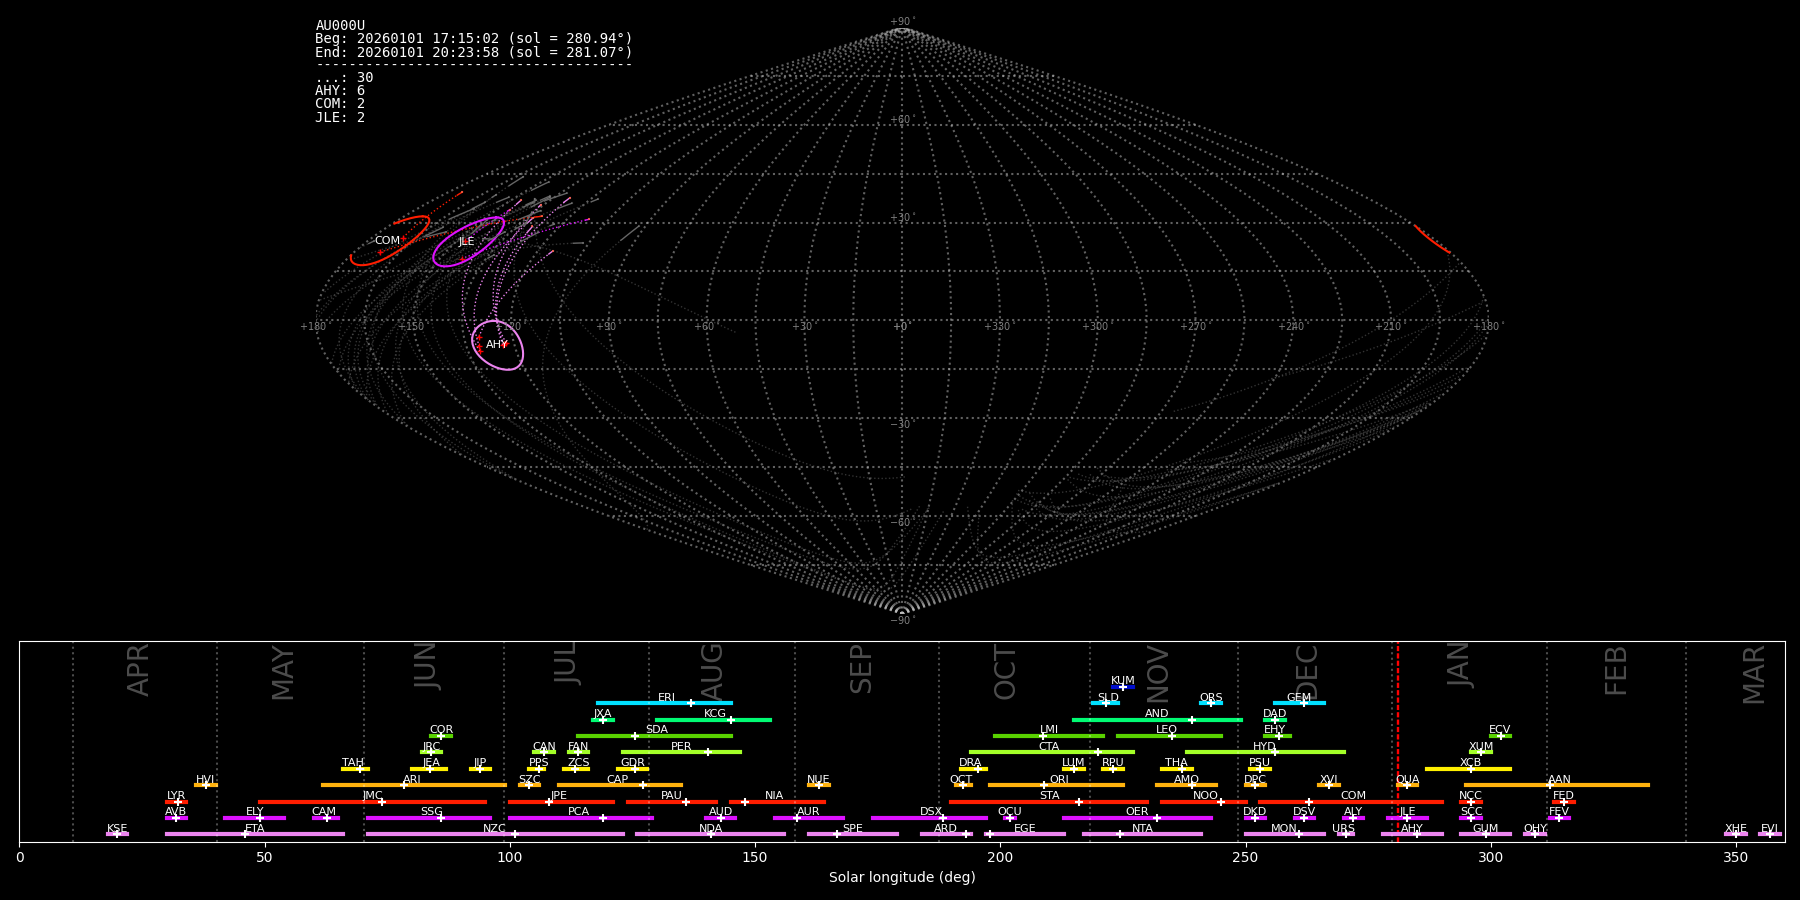Click the +90 label at the map top
1800x900 pixels.
[901, 21]
